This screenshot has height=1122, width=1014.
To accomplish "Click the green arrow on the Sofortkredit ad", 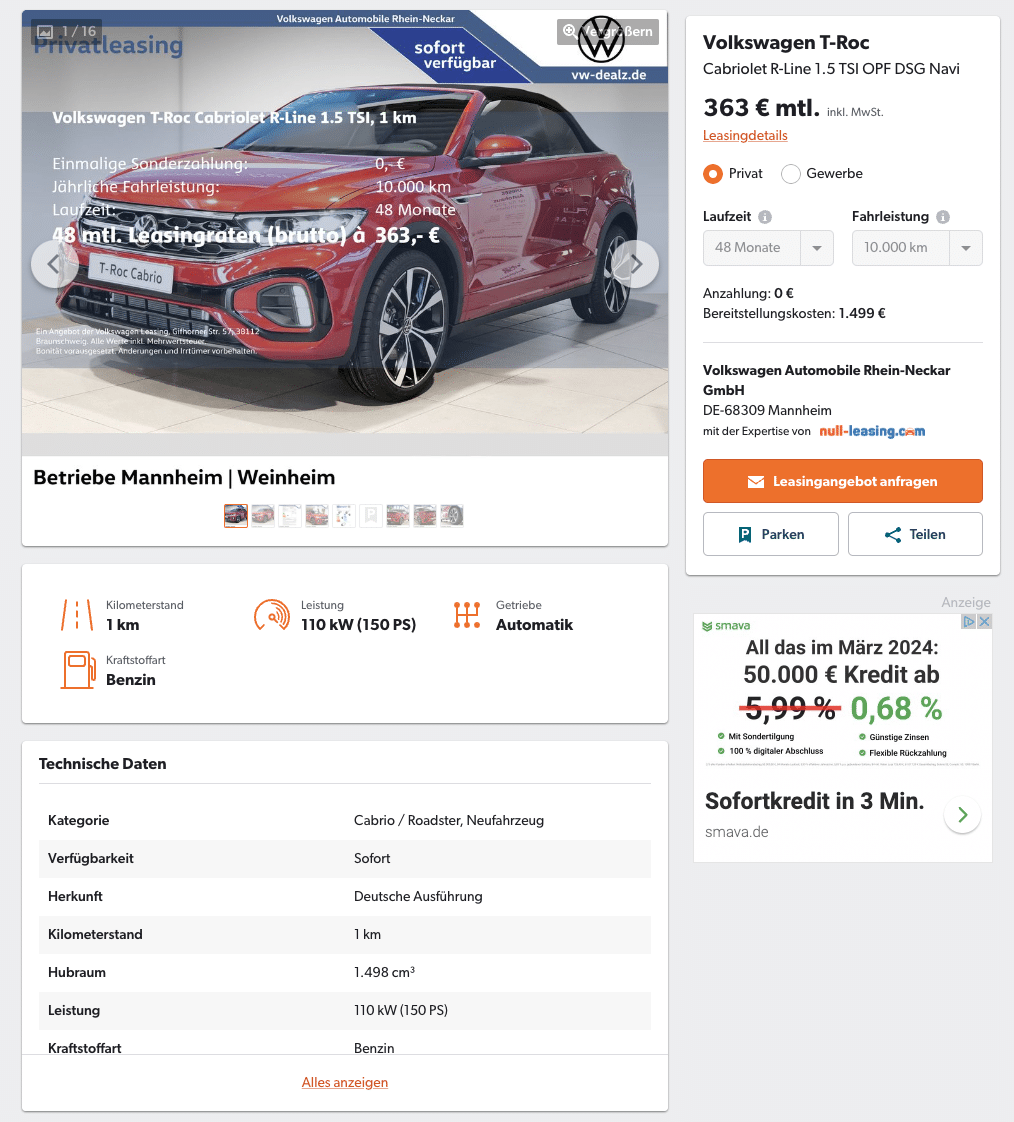I will coord(962,814).
